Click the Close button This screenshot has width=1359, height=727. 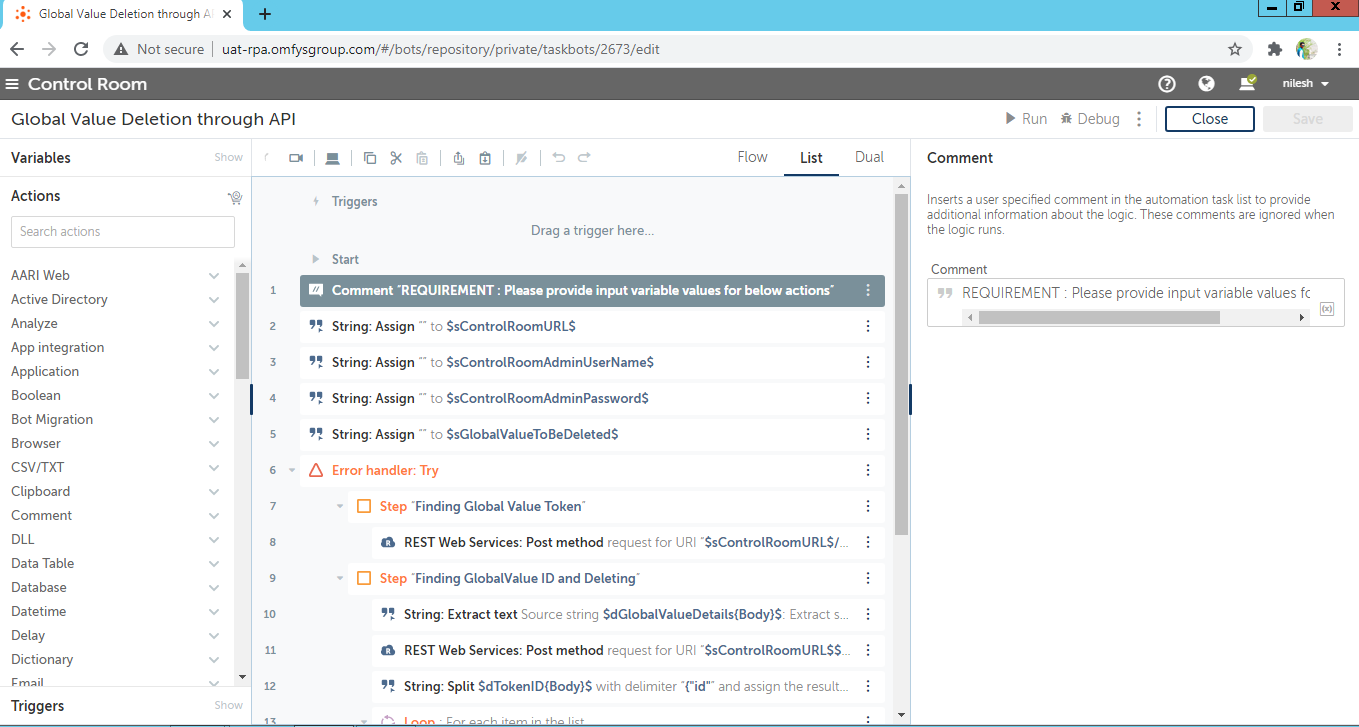click(x=1209, y=119)
